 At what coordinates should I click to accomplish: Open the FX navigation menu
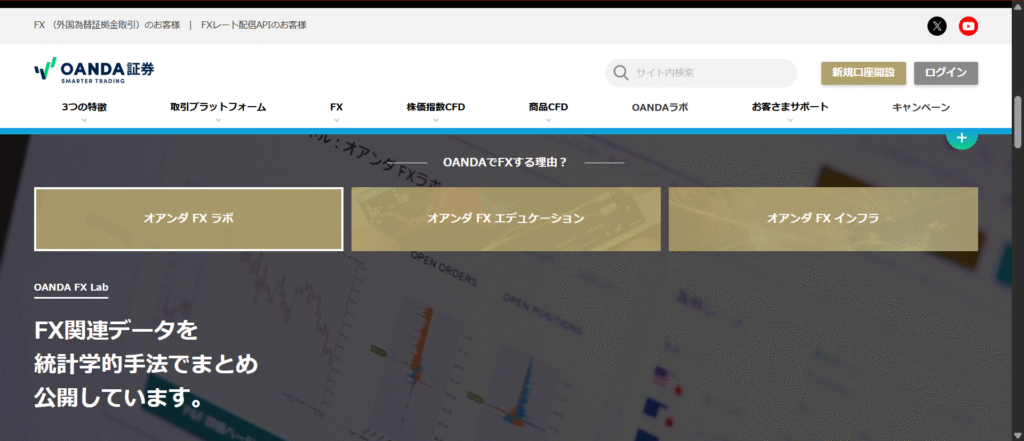click(x=336, y=107)
